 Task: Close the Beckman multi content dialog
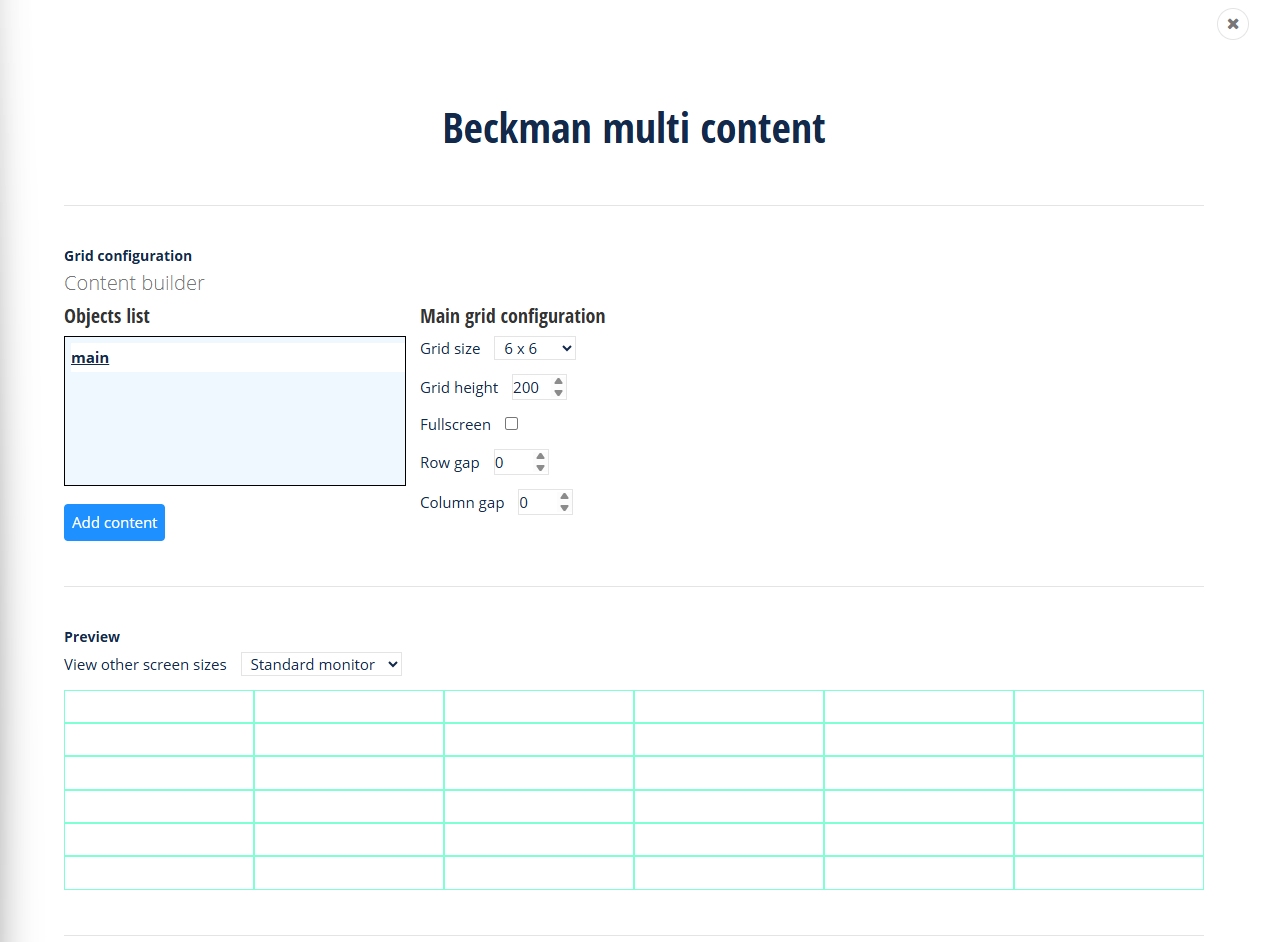1232,24
